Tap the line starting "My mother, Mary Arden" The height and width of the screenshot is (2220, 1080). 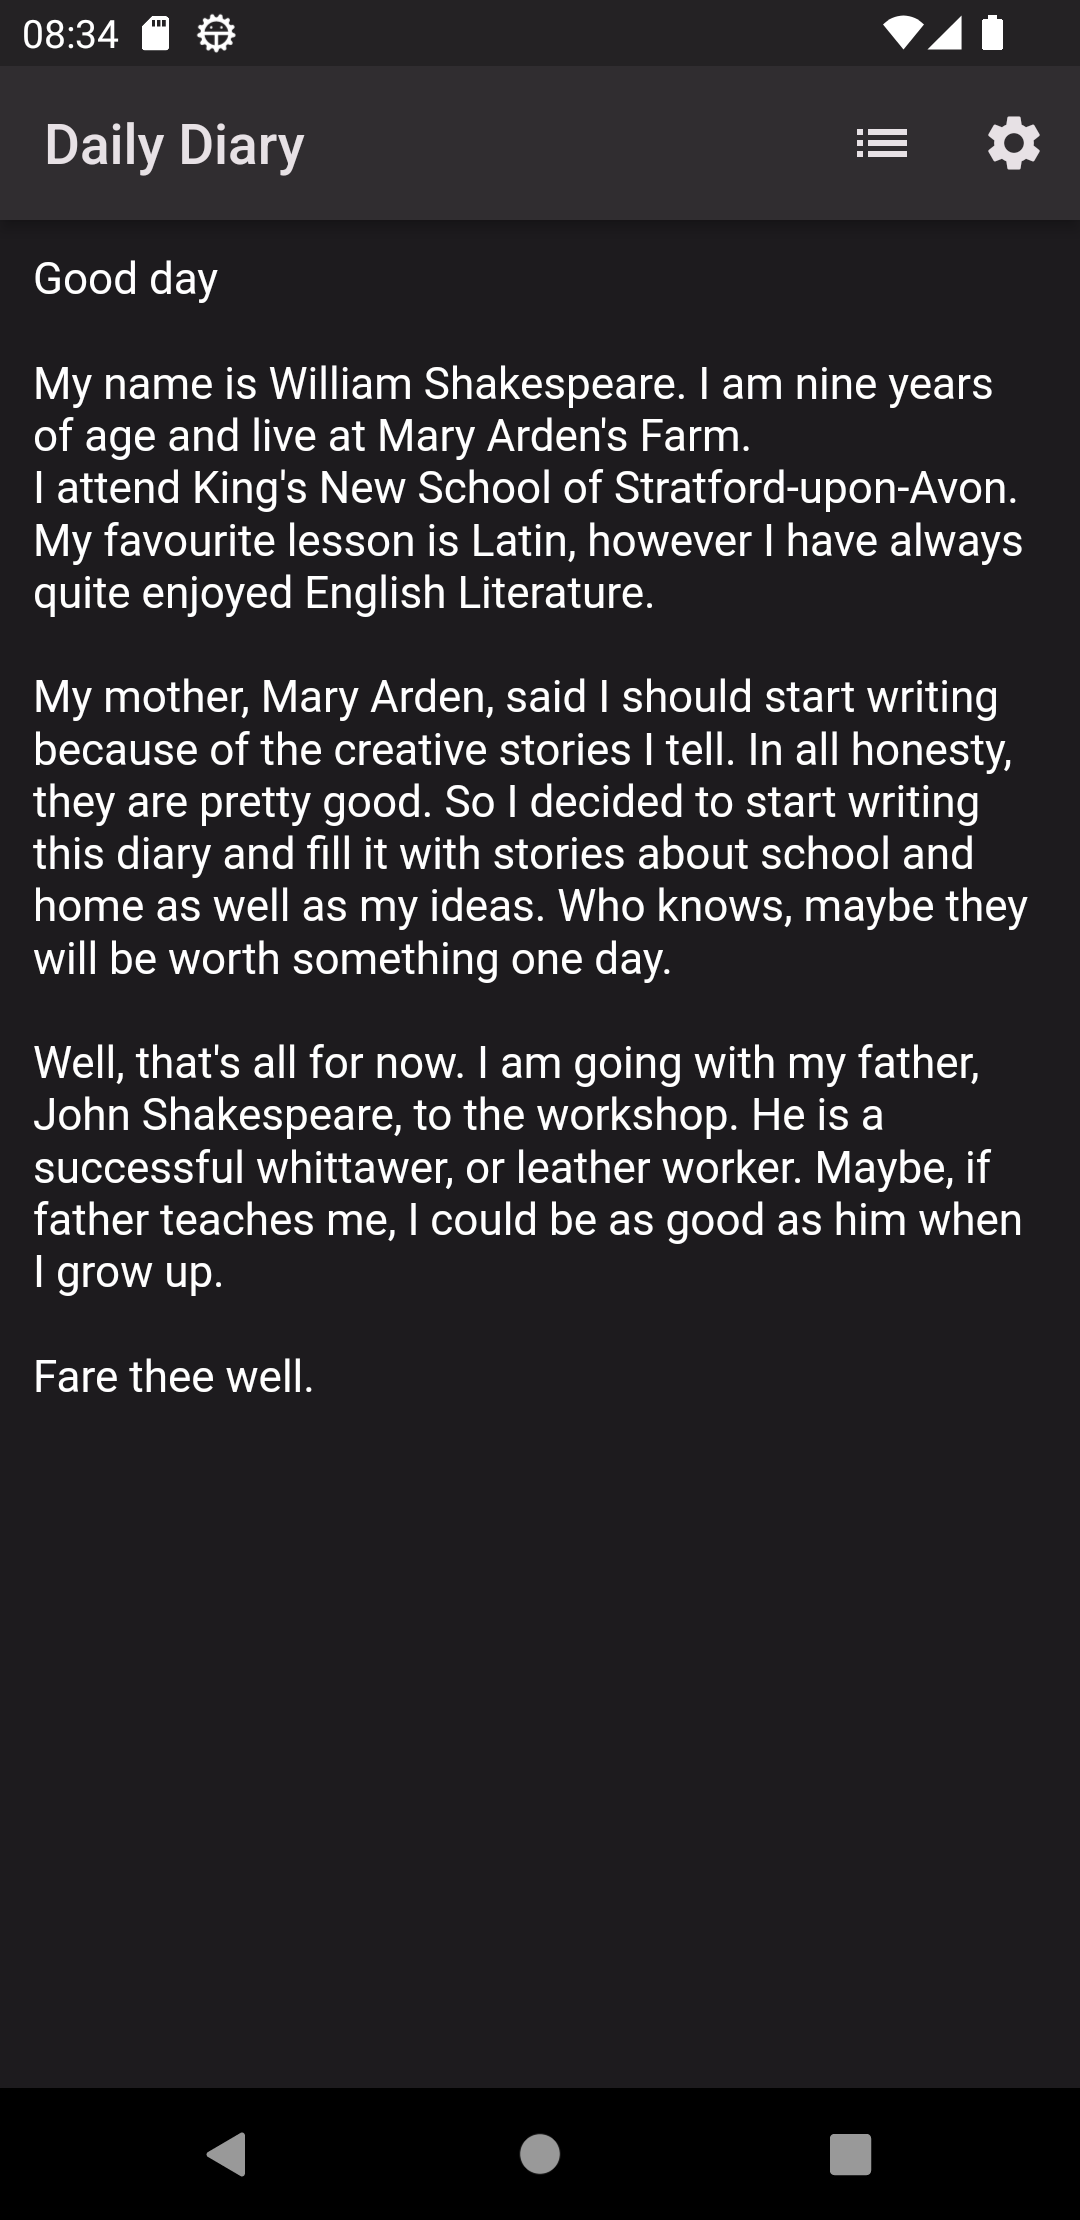[515, 697]
